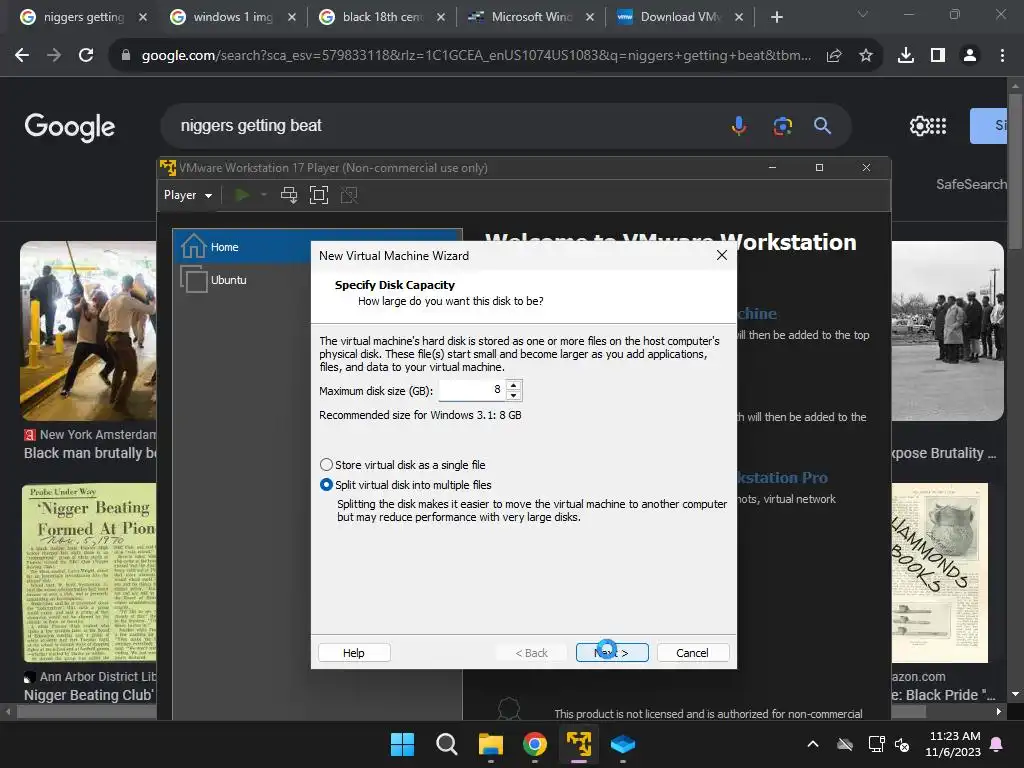Toggle Chrome side panel icon
Image resolution: width=1024 pixels, height=768 pixels.
tap(938, 56)
